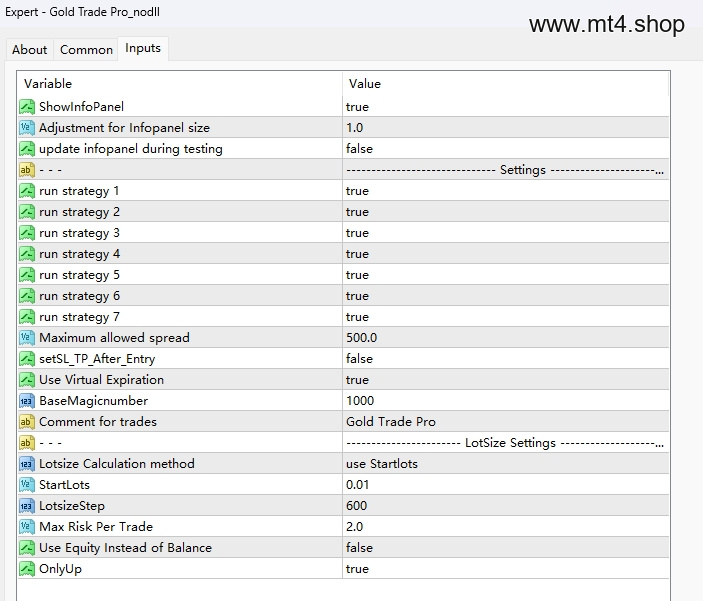Open the About tab
Image resolution: width=703 pixels, height=601 pixels.
30,50
